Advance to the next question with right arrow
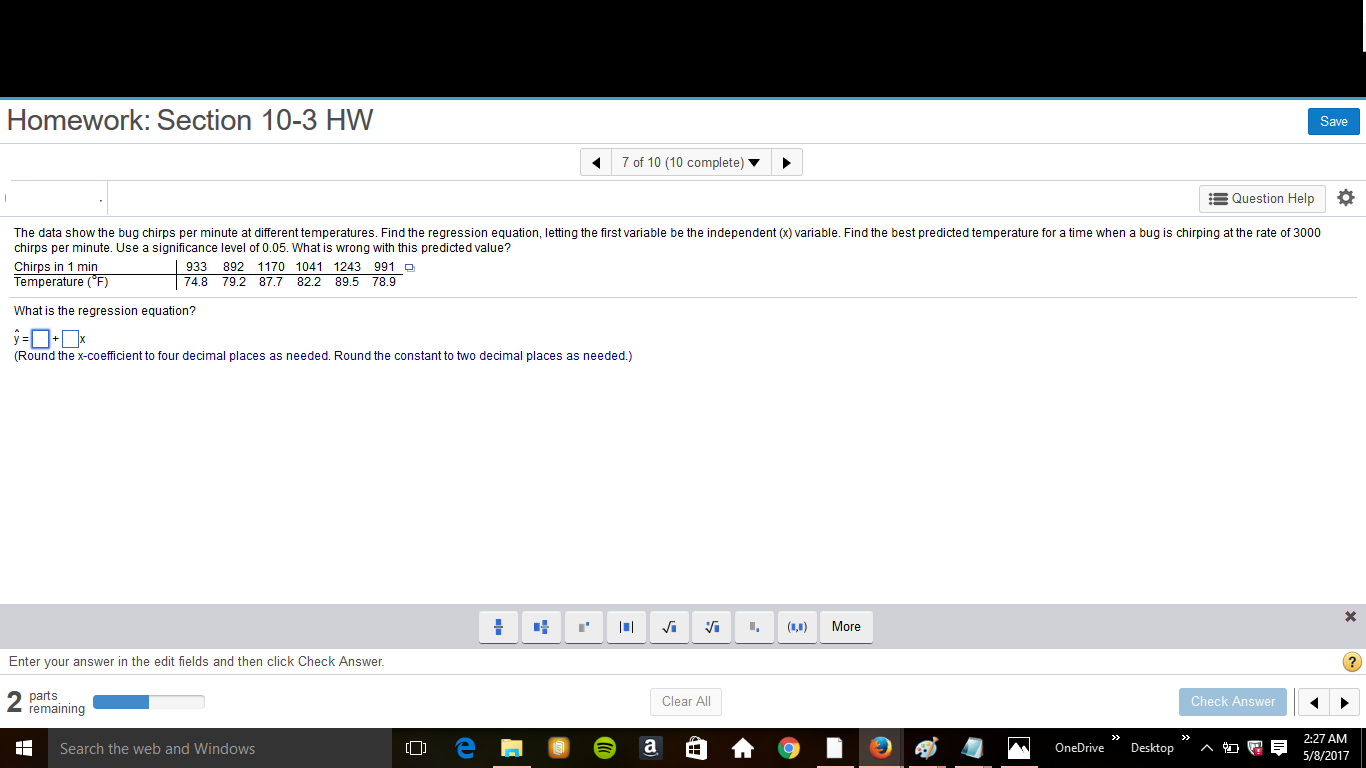Image resolution: width=1366 pixels, height=768 pixels. [787, 161]
